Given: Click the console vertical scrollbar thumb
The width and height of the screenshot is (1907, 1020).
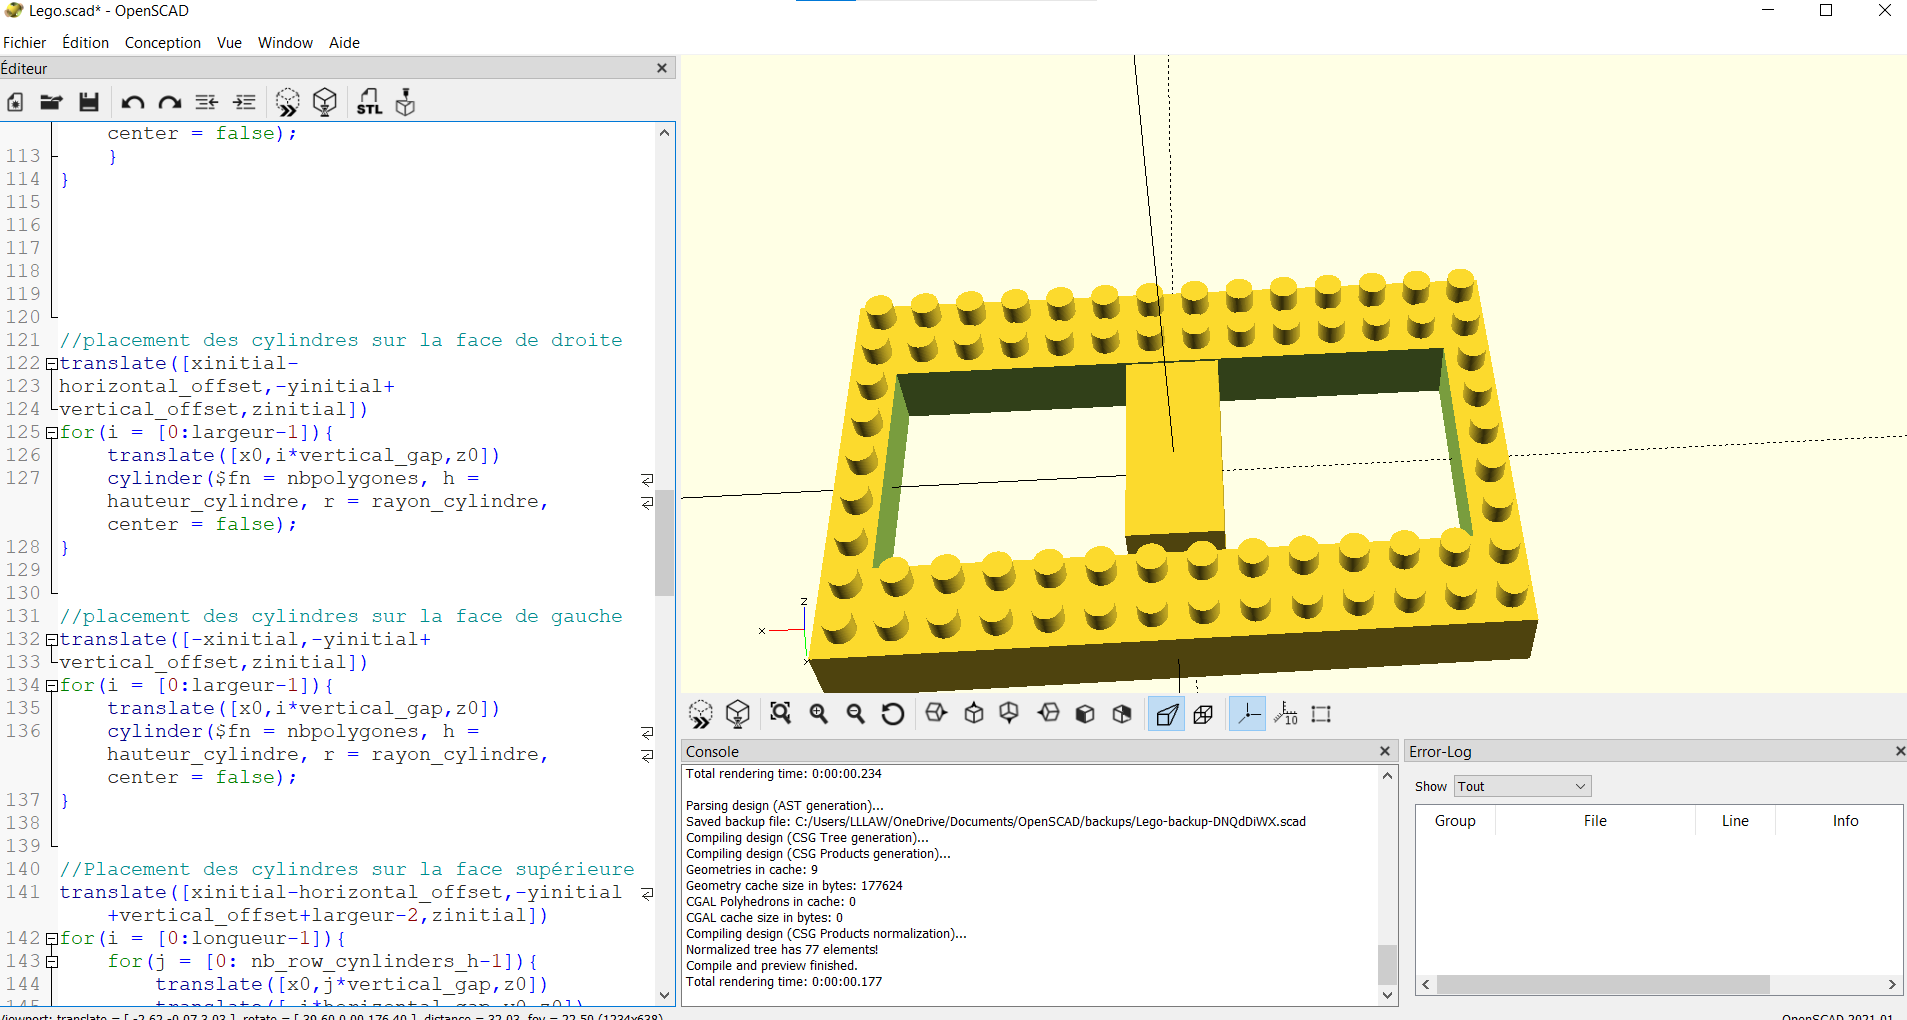Looking at the screenshot, I should coord(1387,965).
